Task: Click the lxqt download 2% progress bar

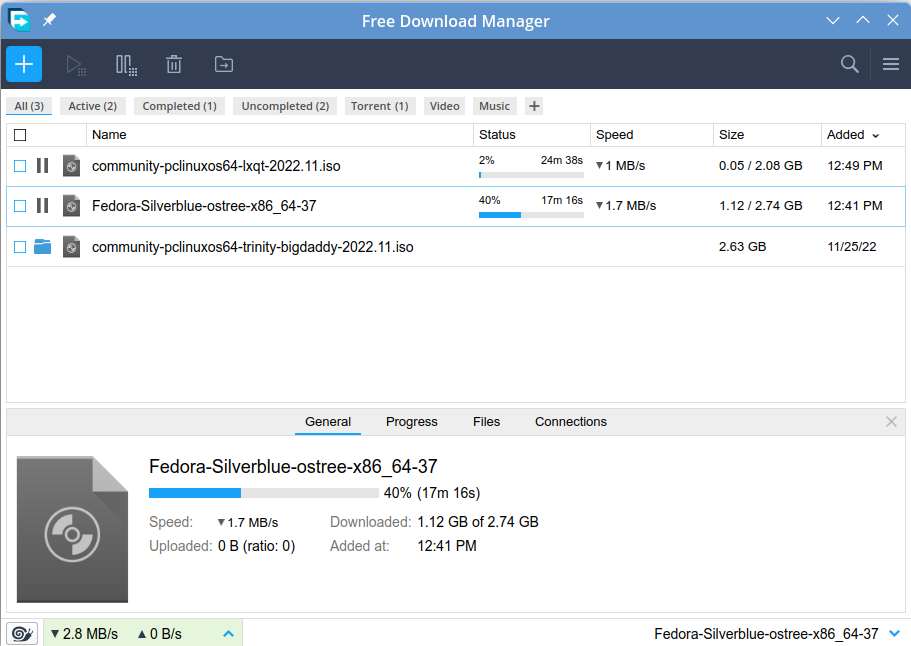Action: pos(531,175)
